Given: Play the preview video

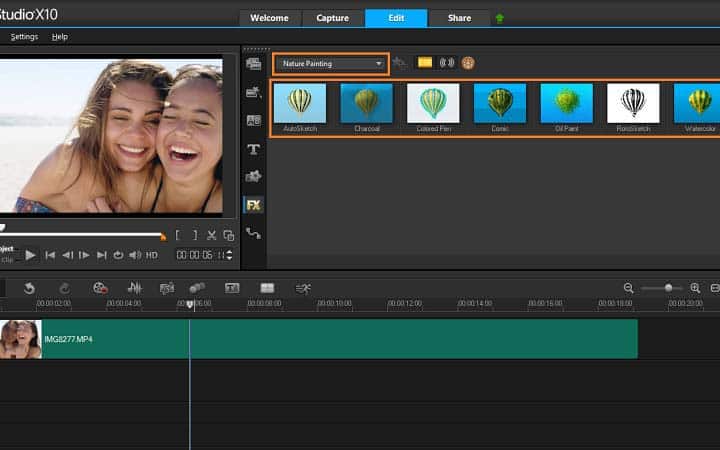Looking at the screenshot, I should [x=30, y=255].
